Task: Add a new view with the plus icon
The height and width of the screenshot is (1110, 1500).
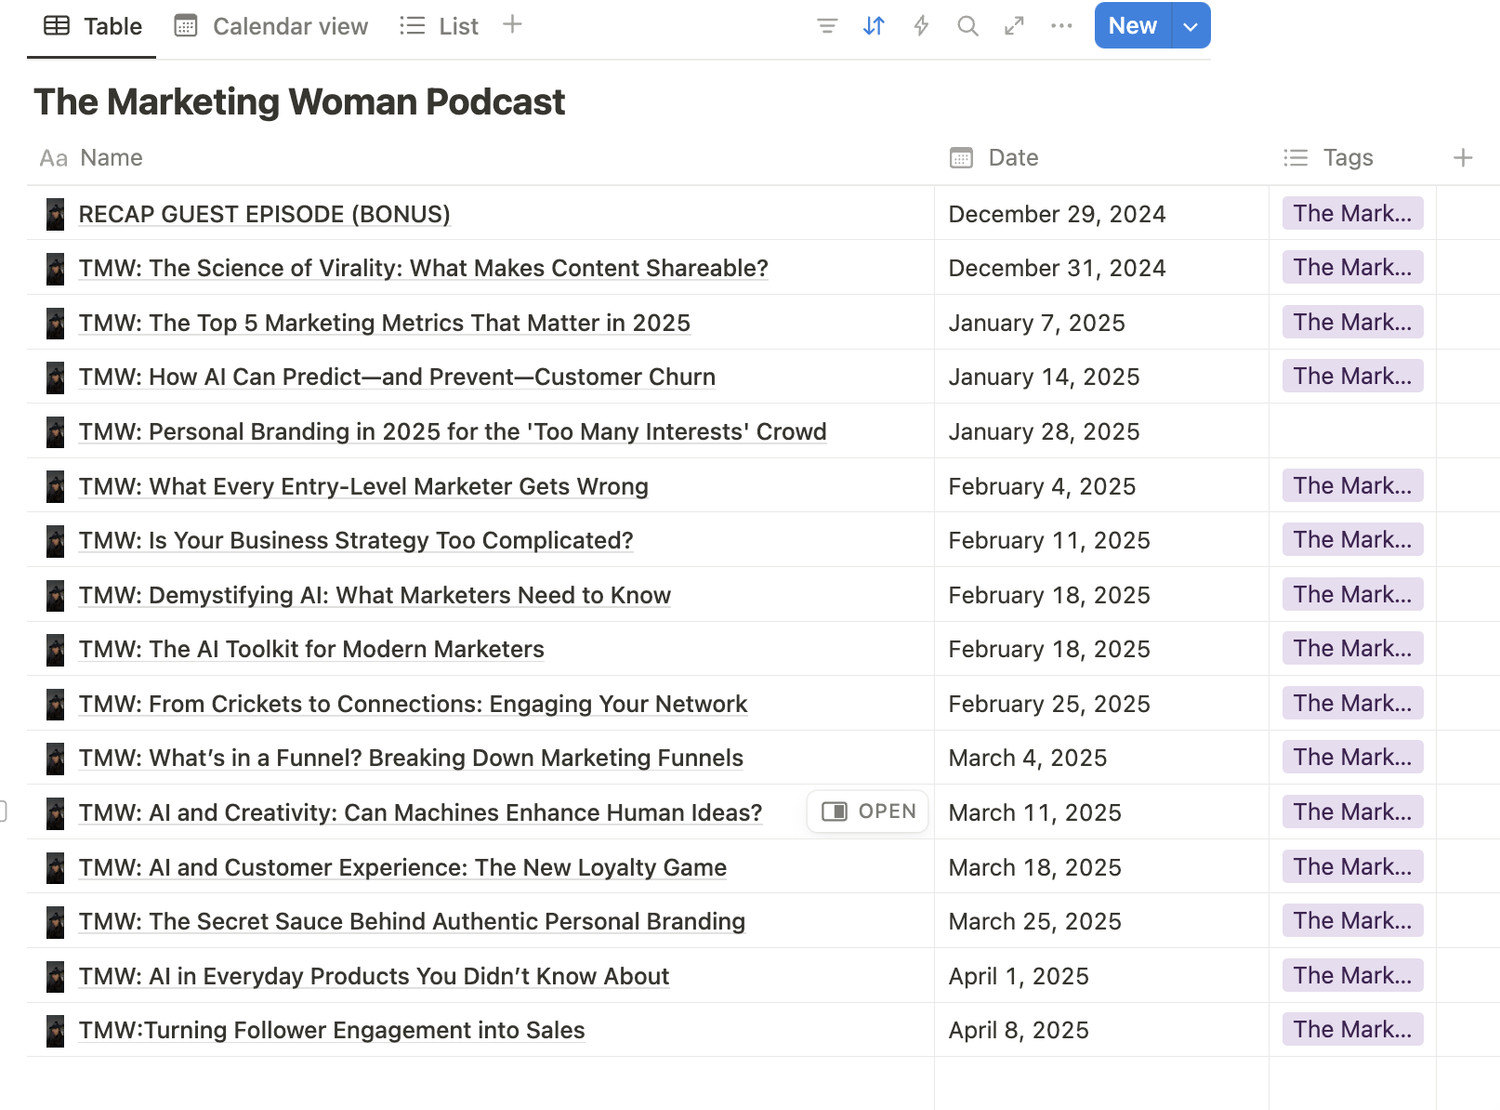Action: (512, 25)
